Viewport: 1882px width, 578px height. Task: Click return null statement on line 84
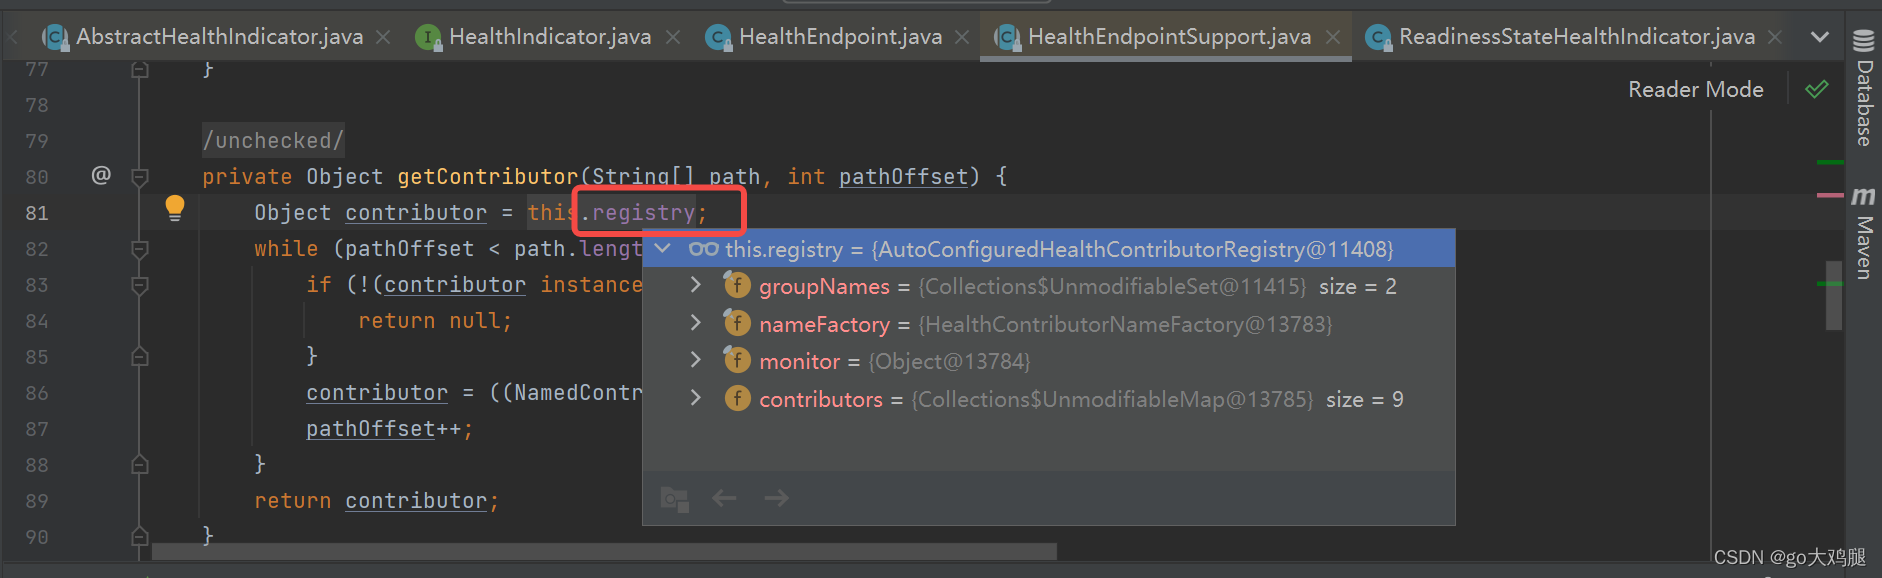coord(435,321)
